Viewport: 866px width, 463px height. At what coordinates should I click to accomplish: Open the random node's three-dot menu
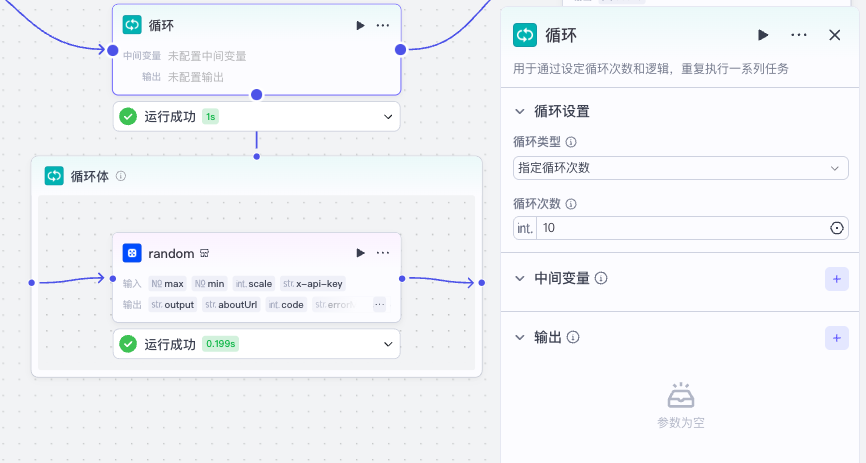point(383,253)
